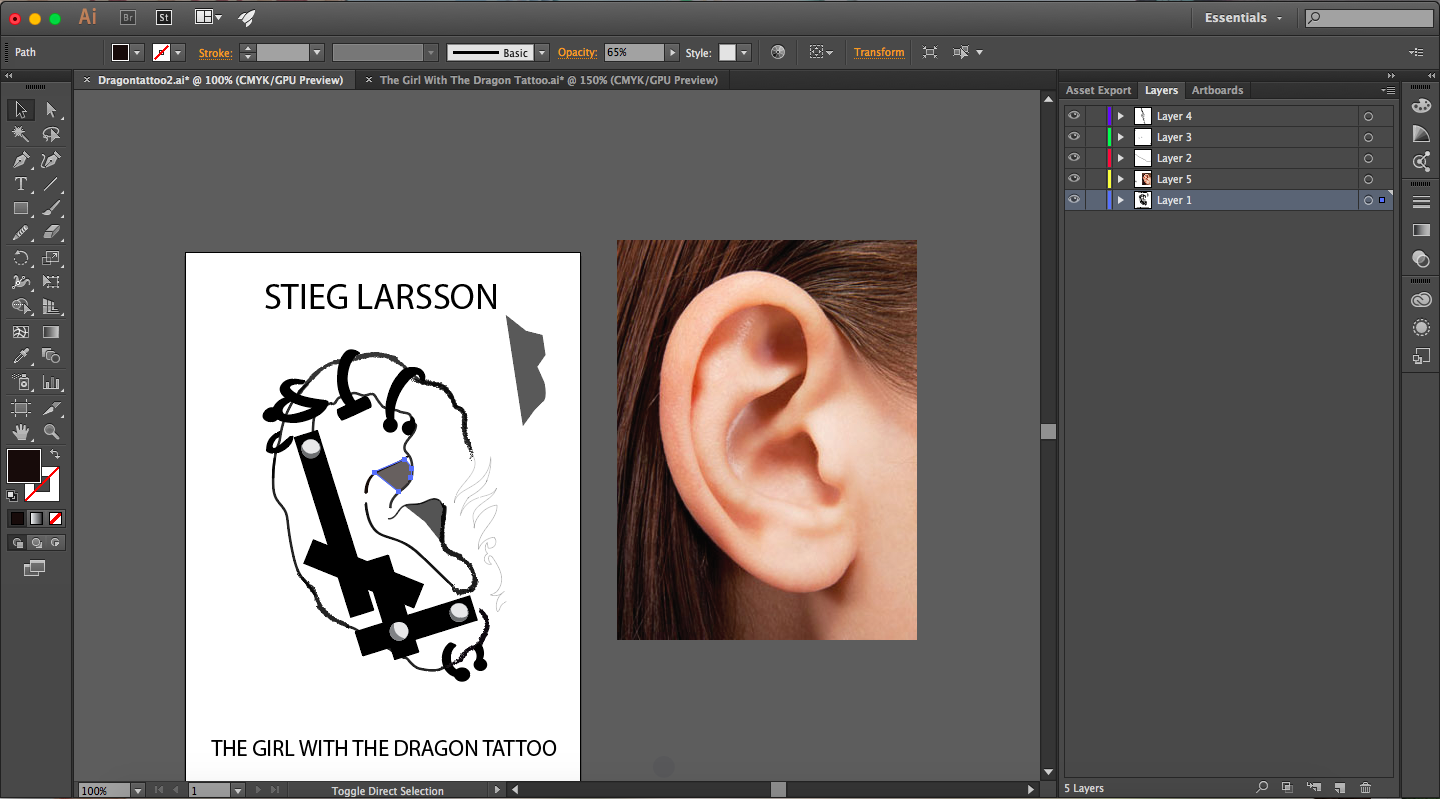Select the Direct Selection tool

tap(51, 110)
